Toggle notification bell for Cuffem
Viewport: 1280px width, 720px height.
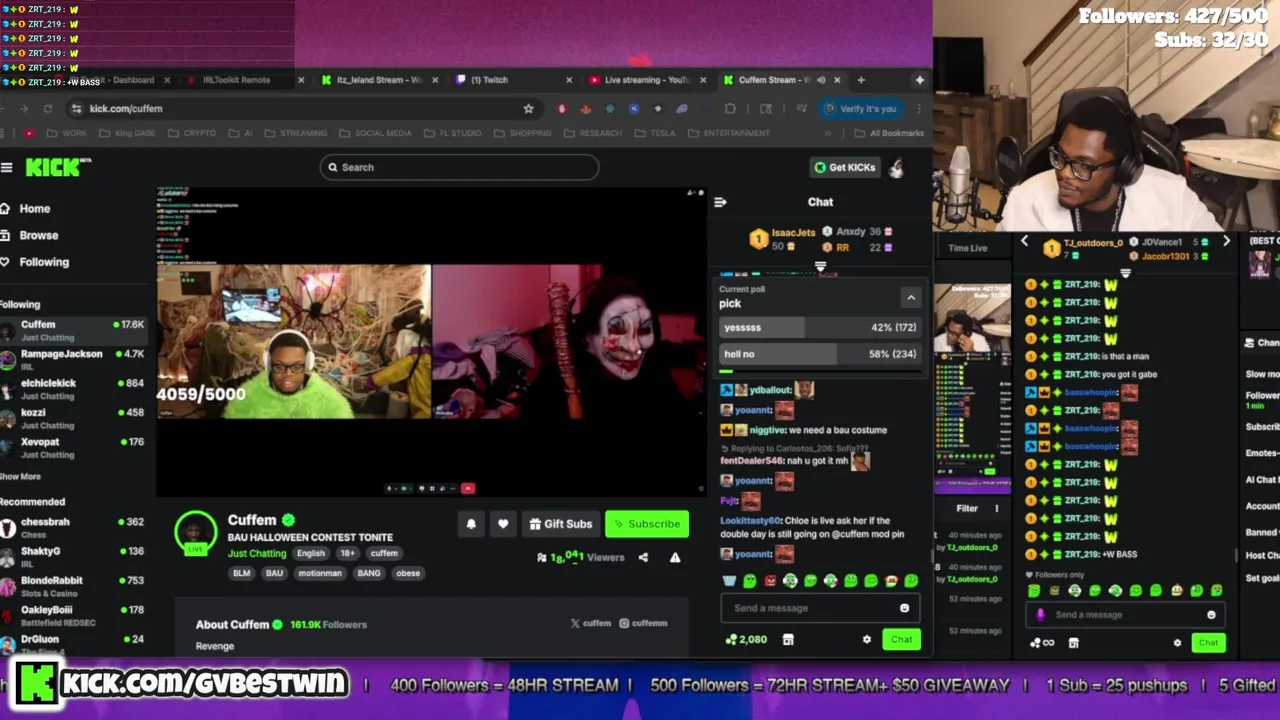click(x=471, y=524)
